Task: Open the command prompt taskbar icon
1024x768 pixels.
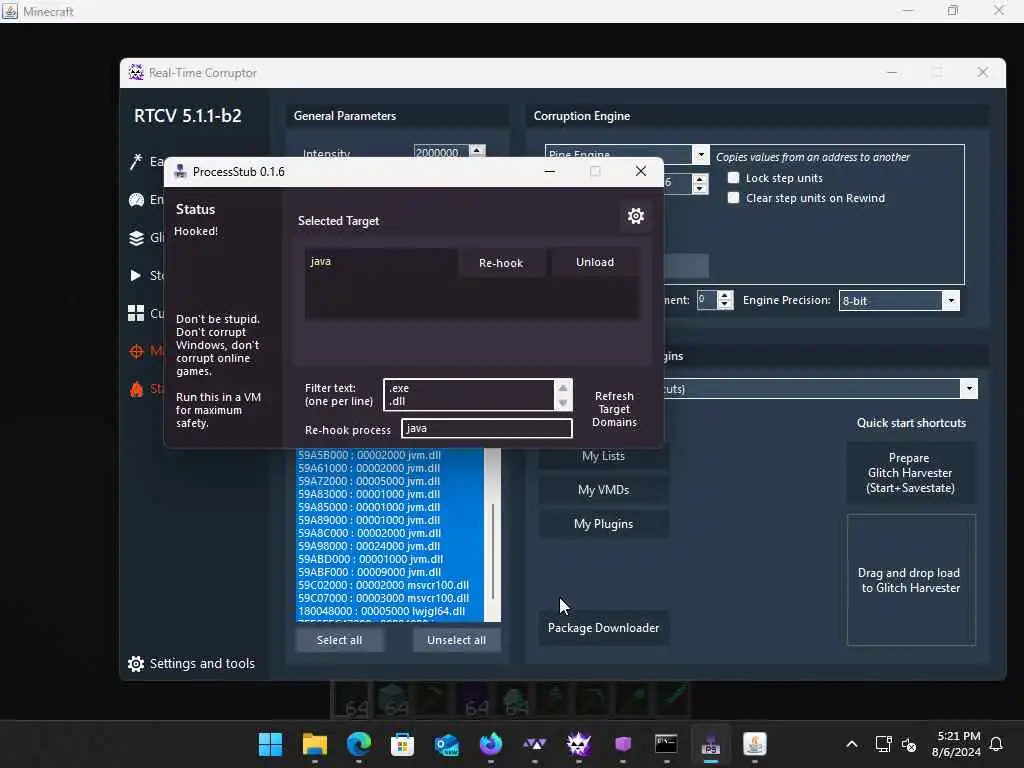Action: 666,744
